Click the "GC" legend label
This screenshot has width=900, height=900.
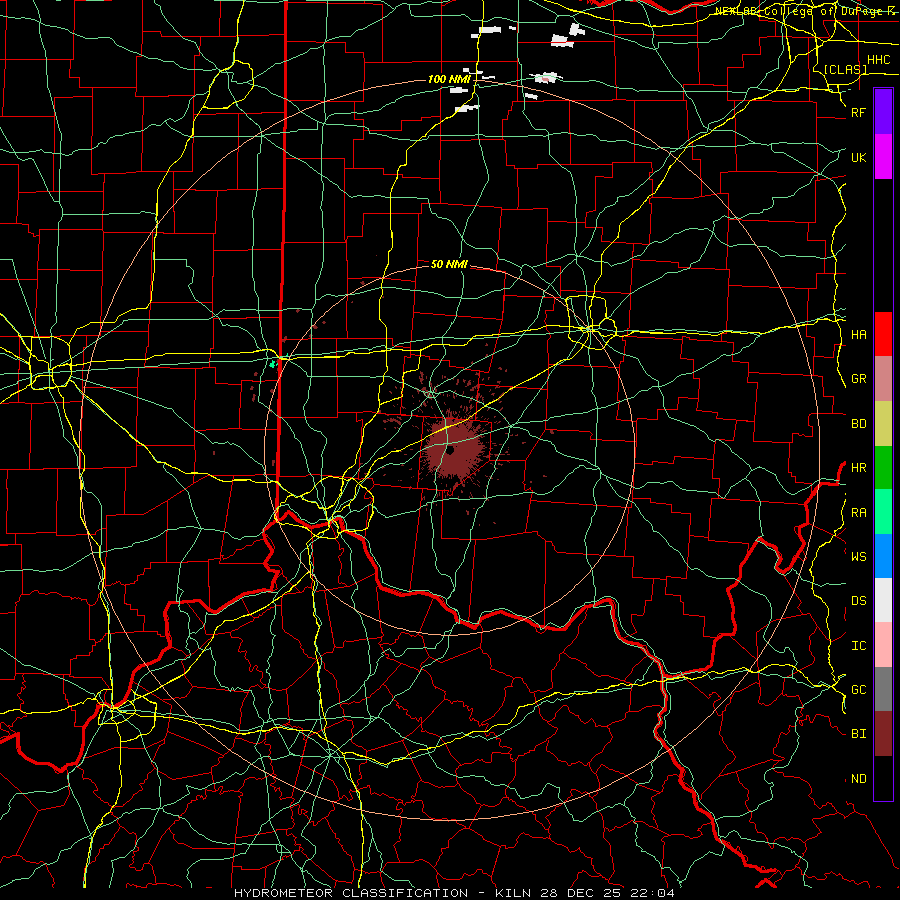(x=858, y=690)
